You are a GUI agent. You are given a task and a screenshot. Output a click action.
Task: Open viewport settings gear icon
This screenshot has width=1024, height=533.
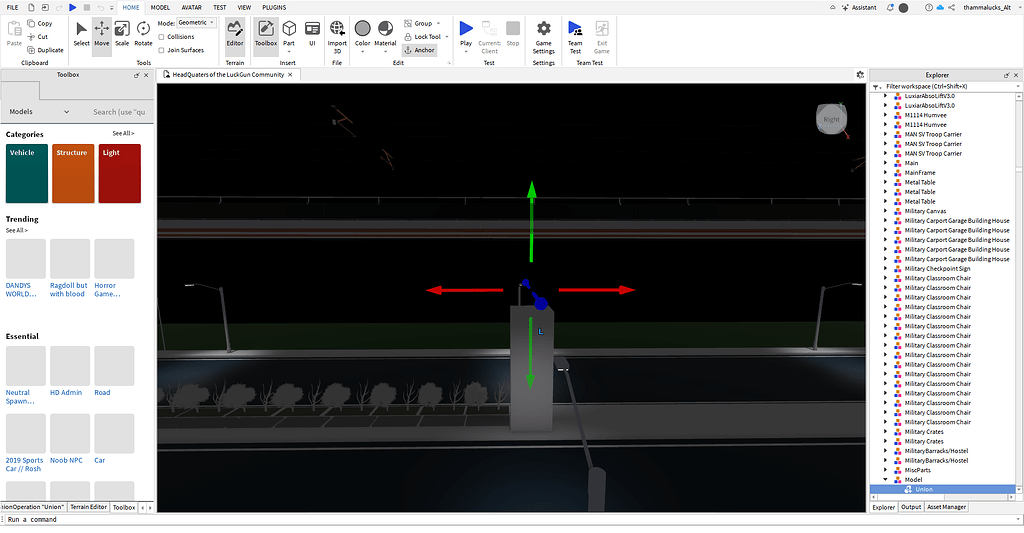860,74
